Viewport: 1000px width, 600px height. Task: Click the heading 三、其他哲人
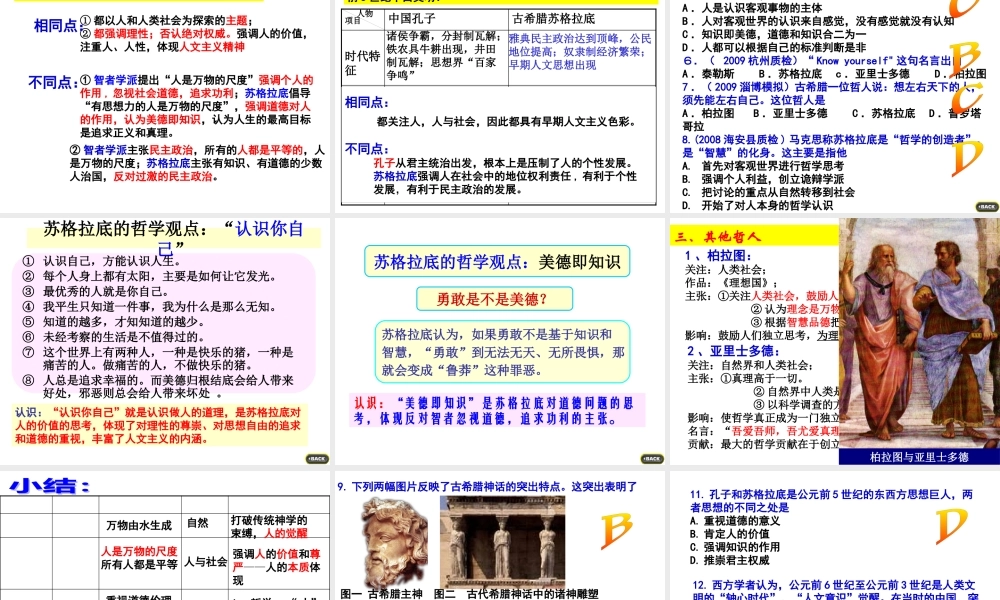(718, 237)
